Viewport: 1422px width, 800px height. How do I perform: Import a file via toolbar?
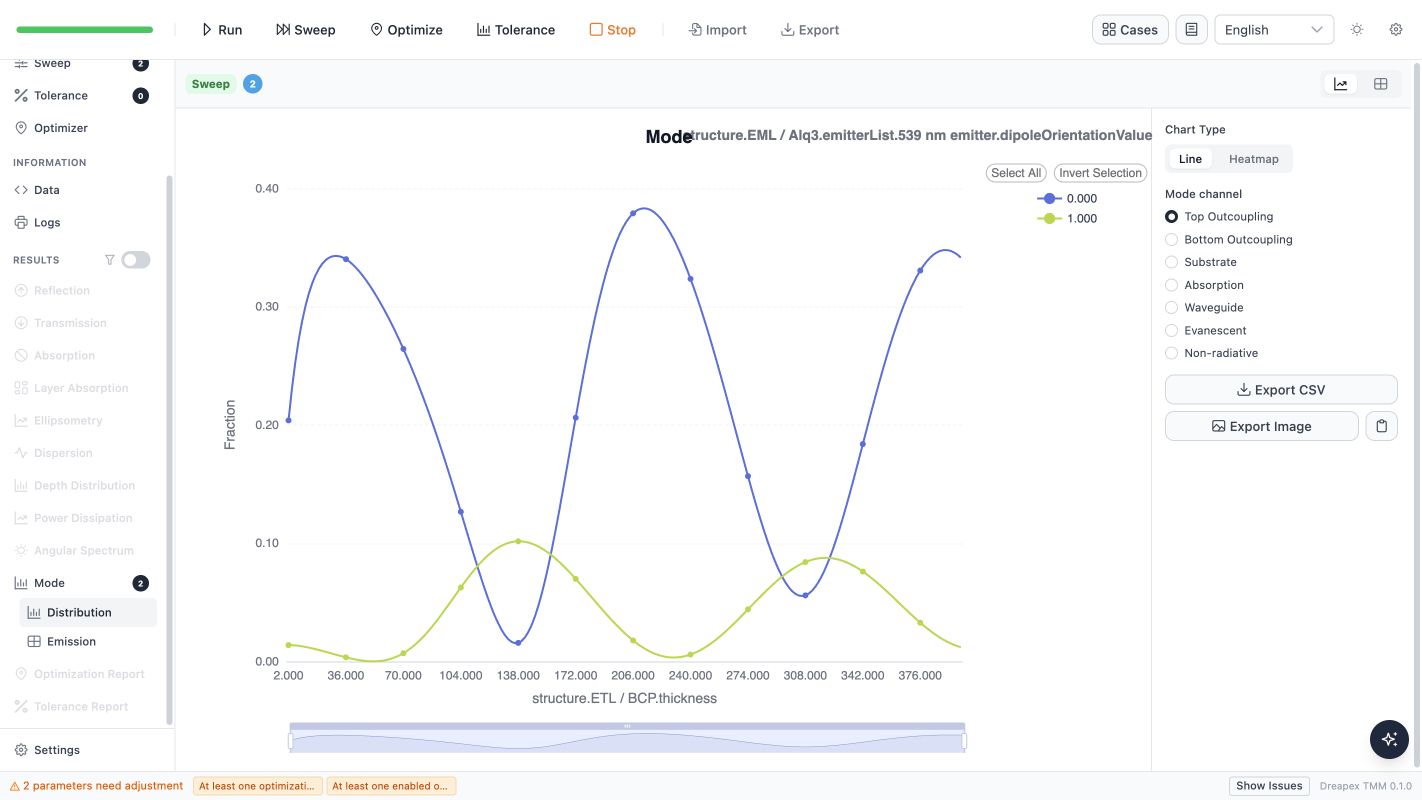pos(718,30)
